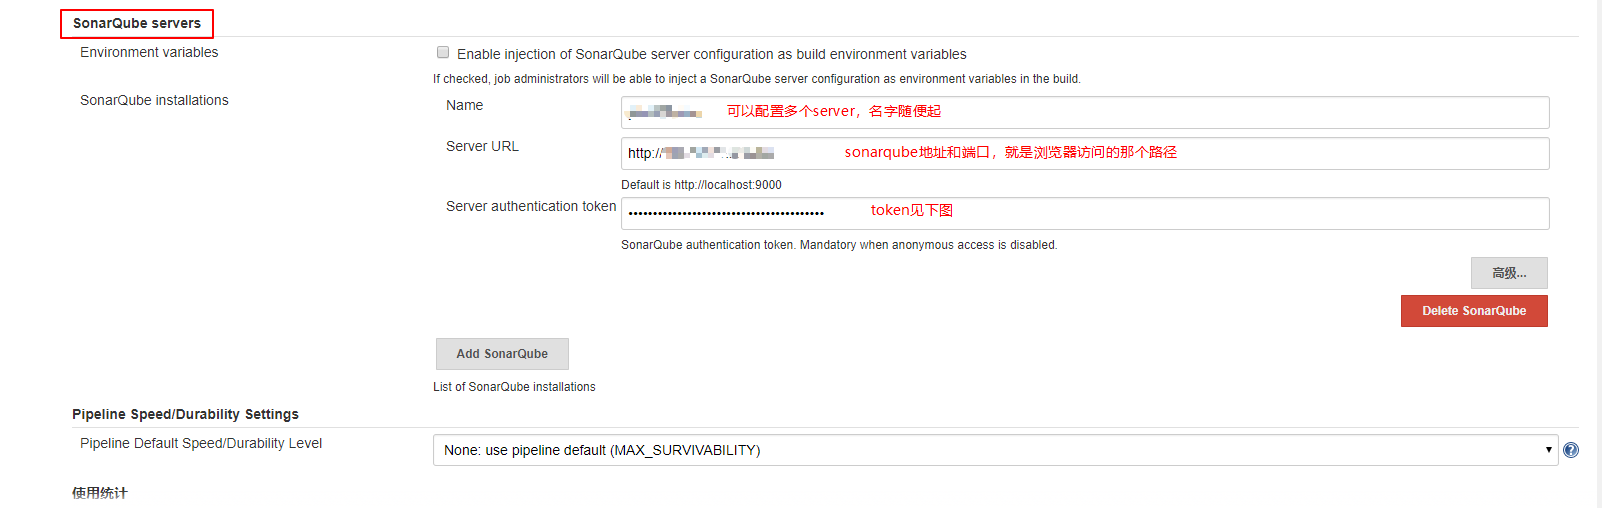The image size is (1602, 508).
Task: Click the Server URL label
Action: coord(482,146)
